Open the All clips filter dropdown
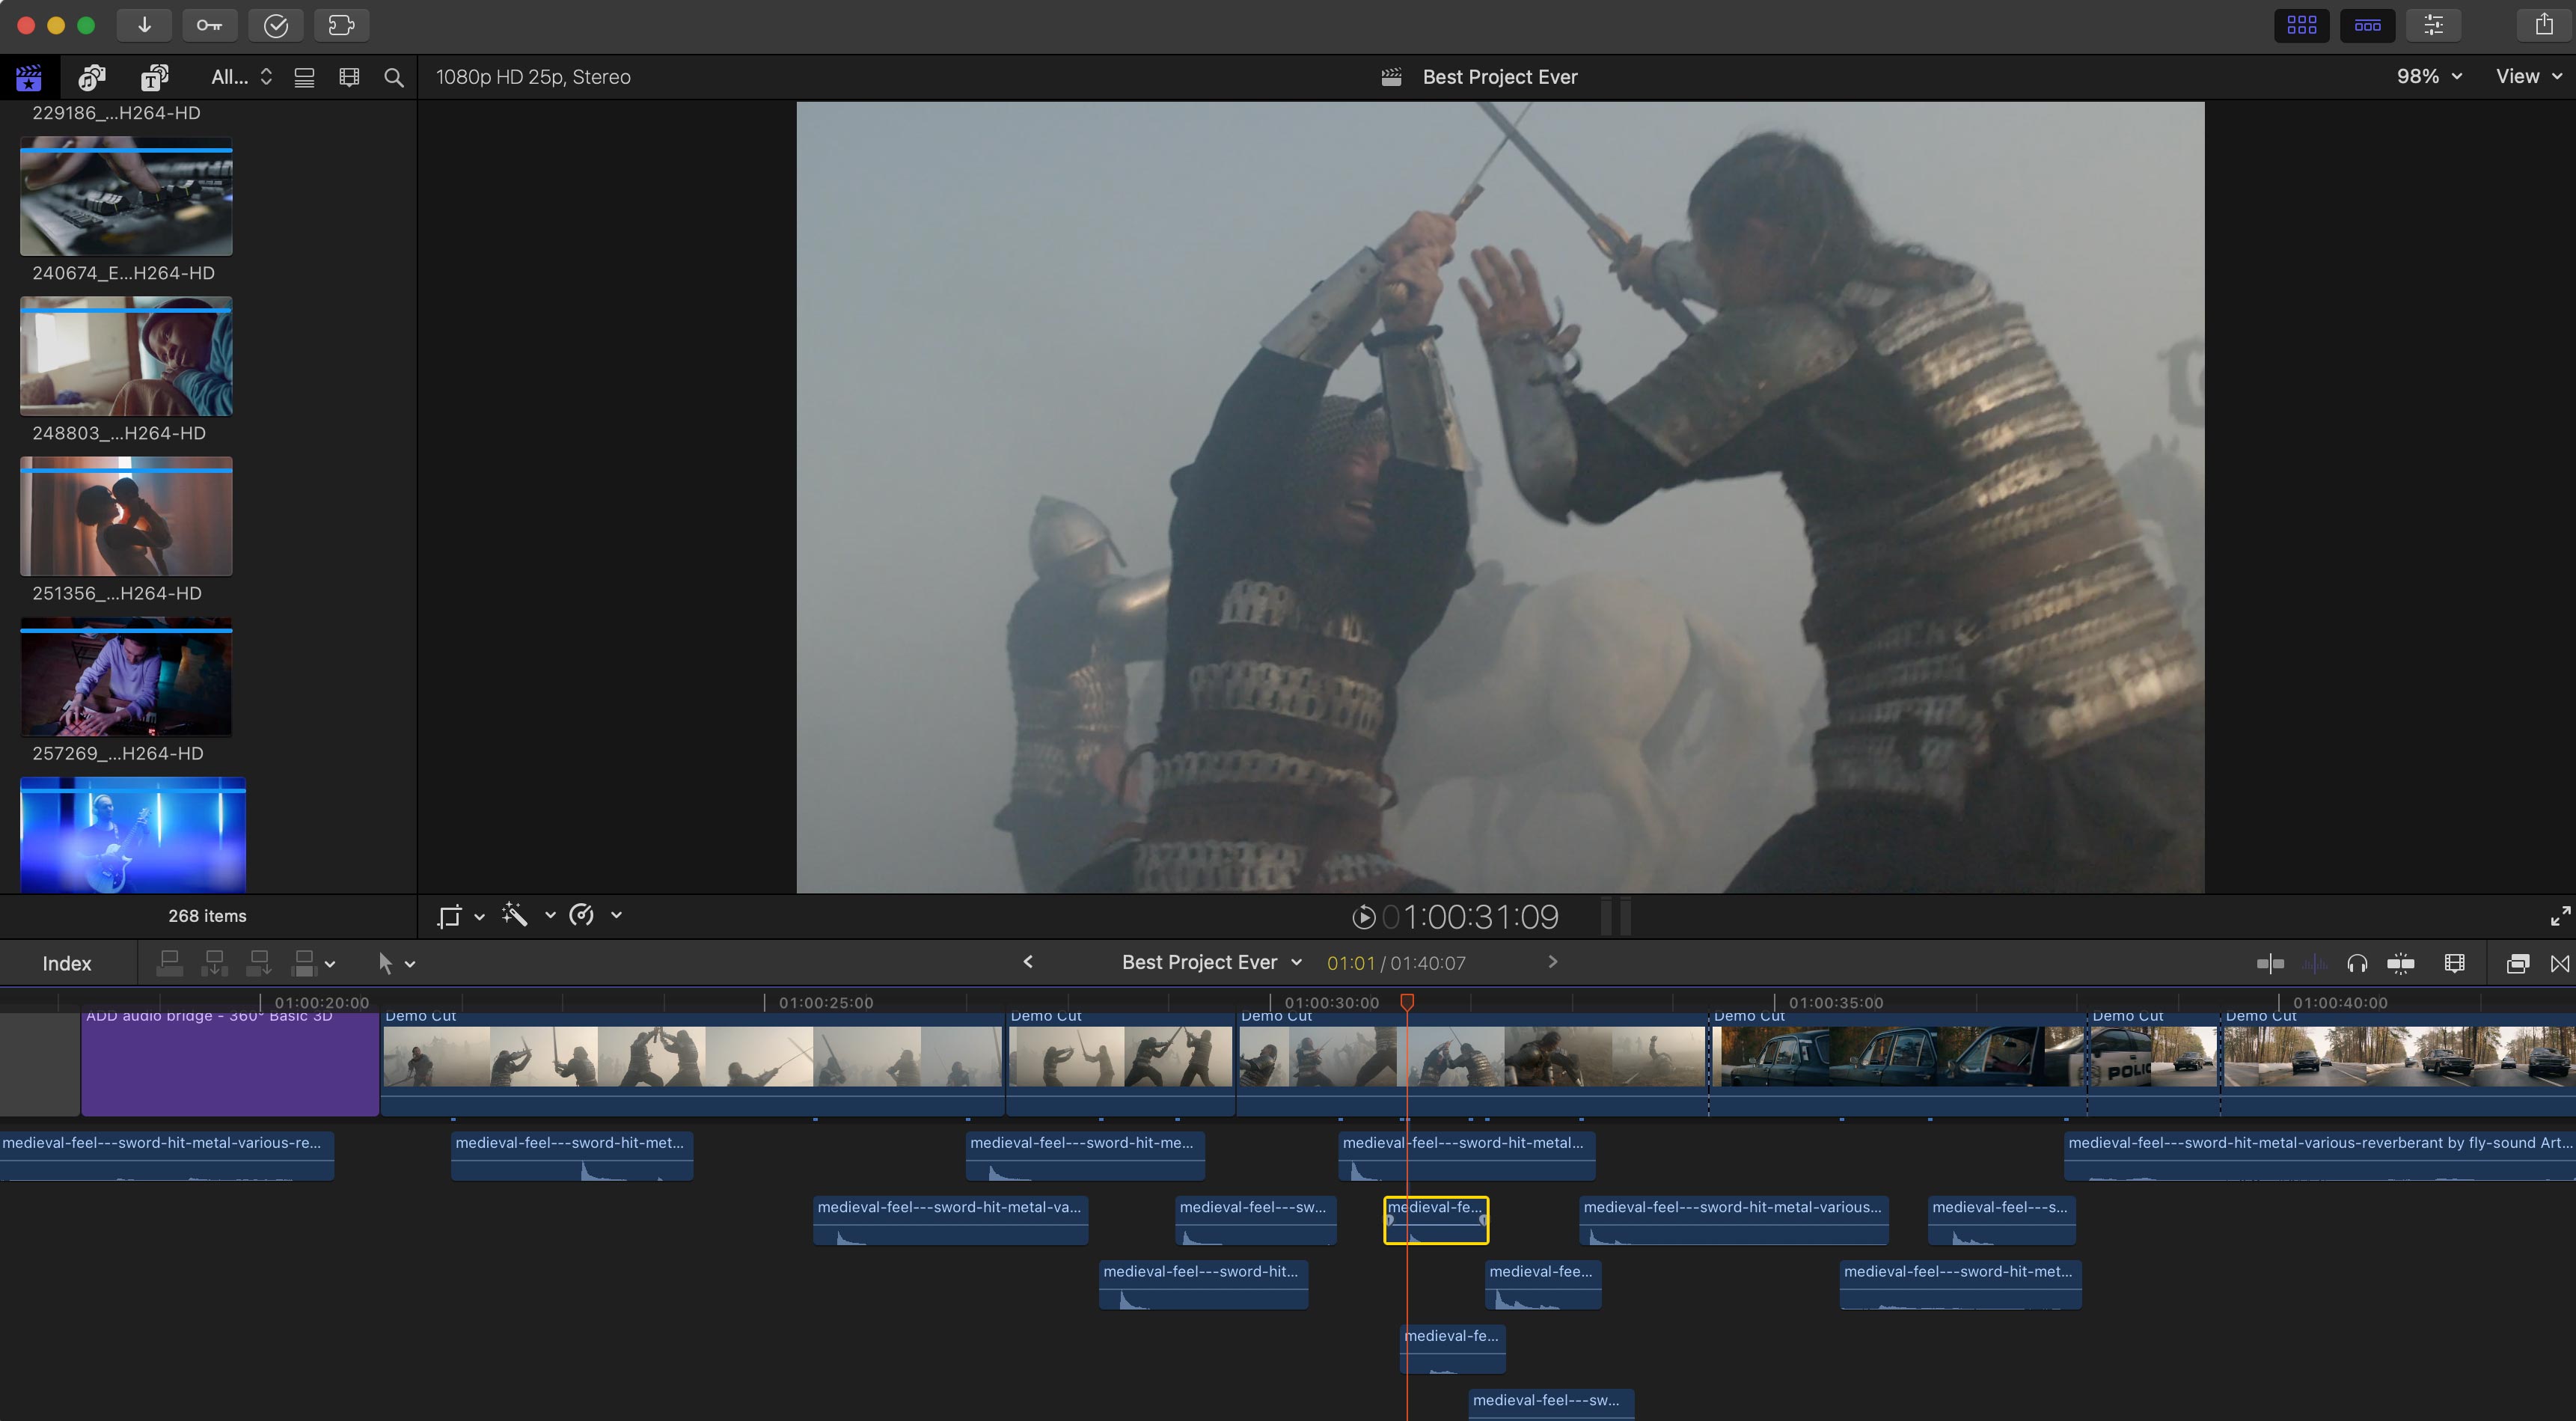This screenshot has width=2576, height=1421. pyautogui.click(x=241, y=77)
